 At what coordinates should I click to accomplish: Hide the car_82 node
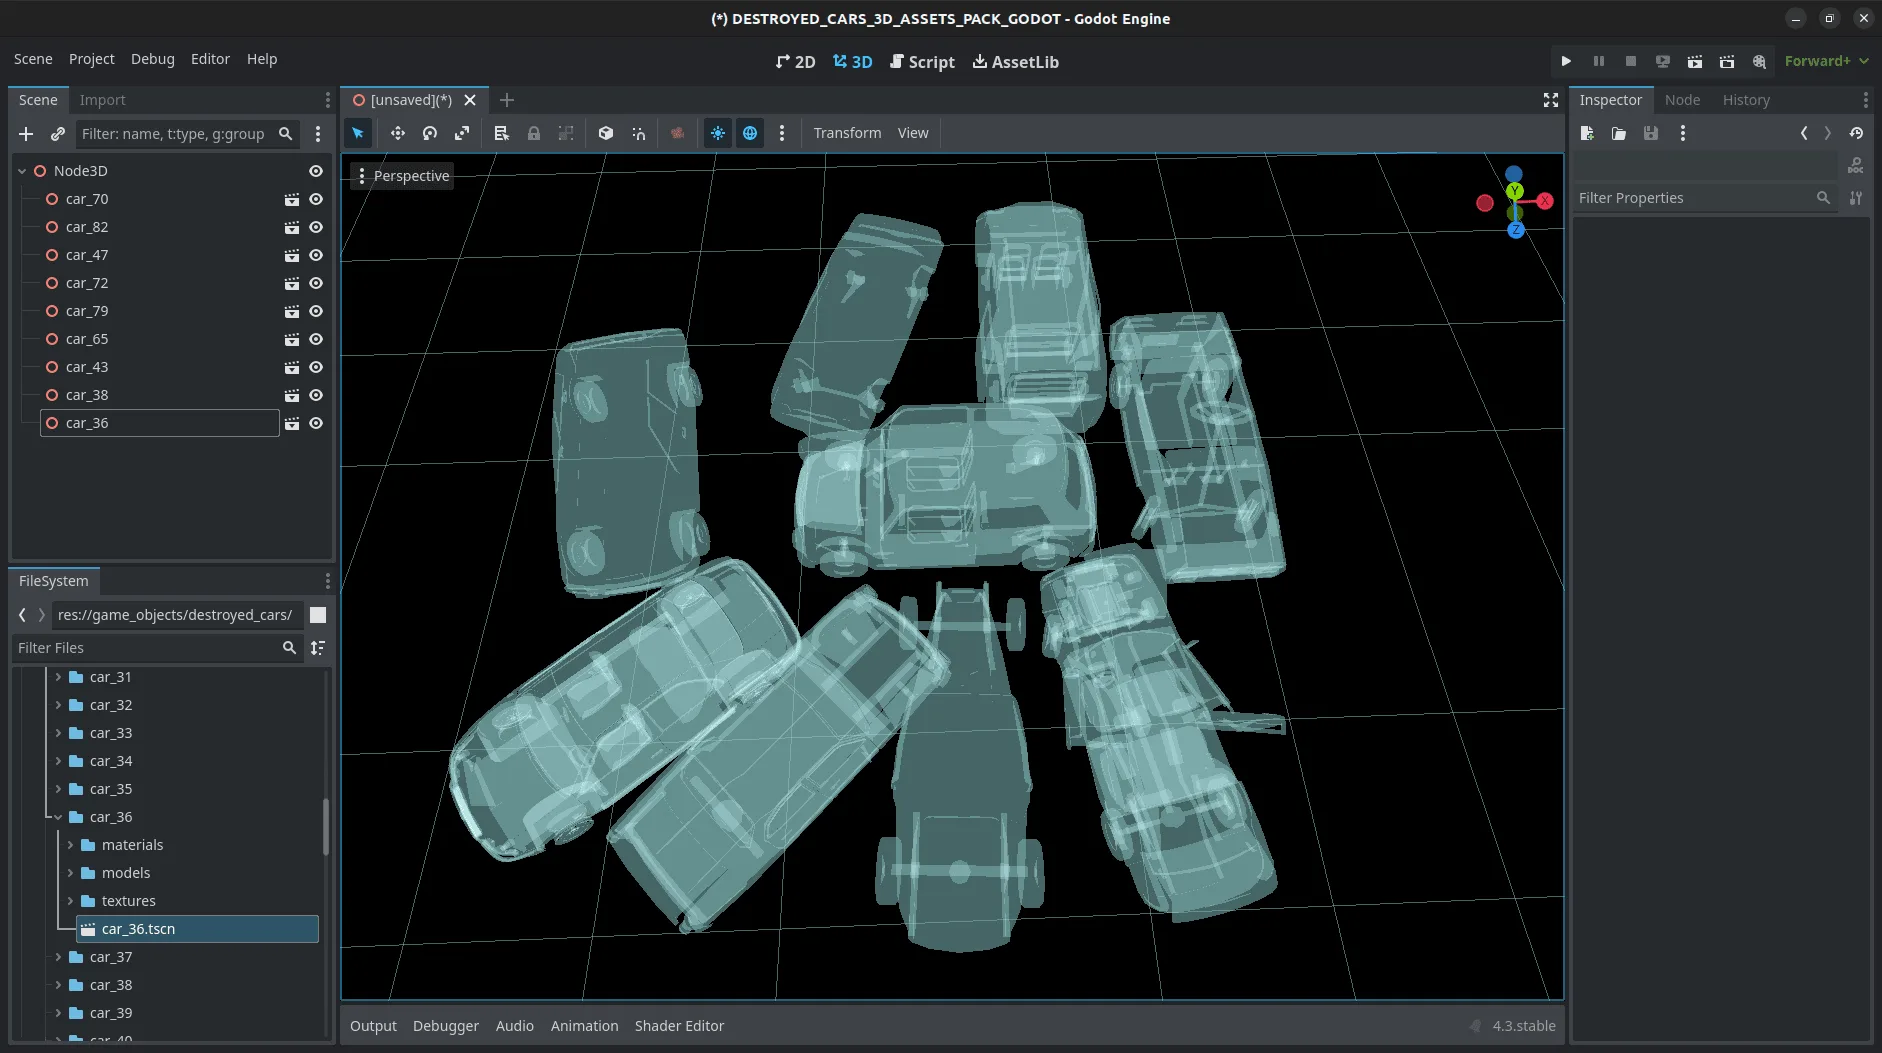[316, 228]
